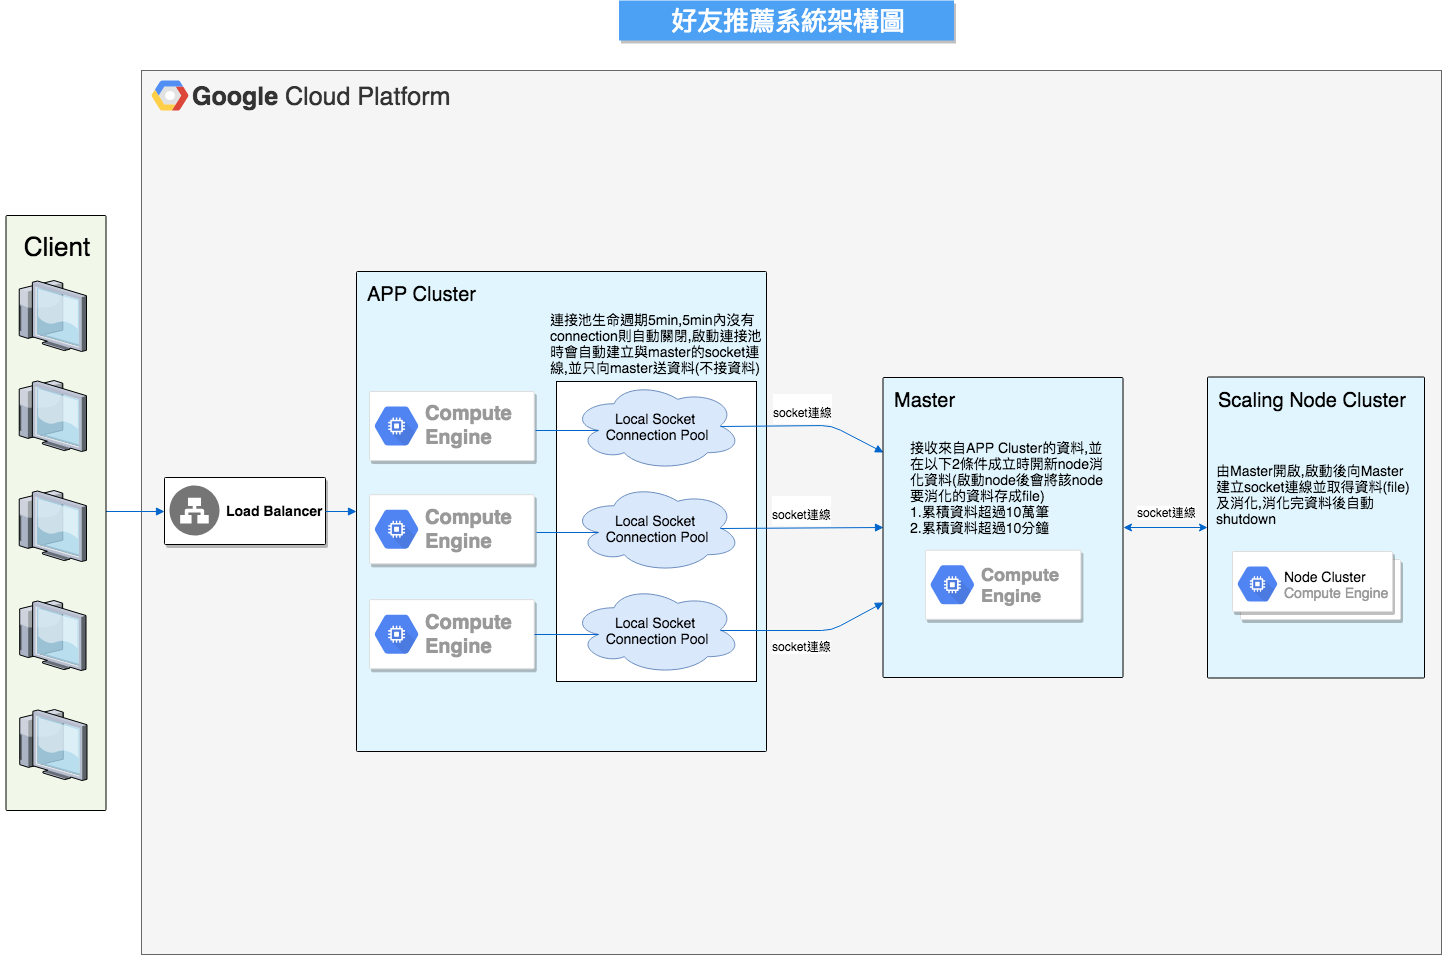Click the connection pool lifecycle description text

pyautogui.click(x=655, y=344)
